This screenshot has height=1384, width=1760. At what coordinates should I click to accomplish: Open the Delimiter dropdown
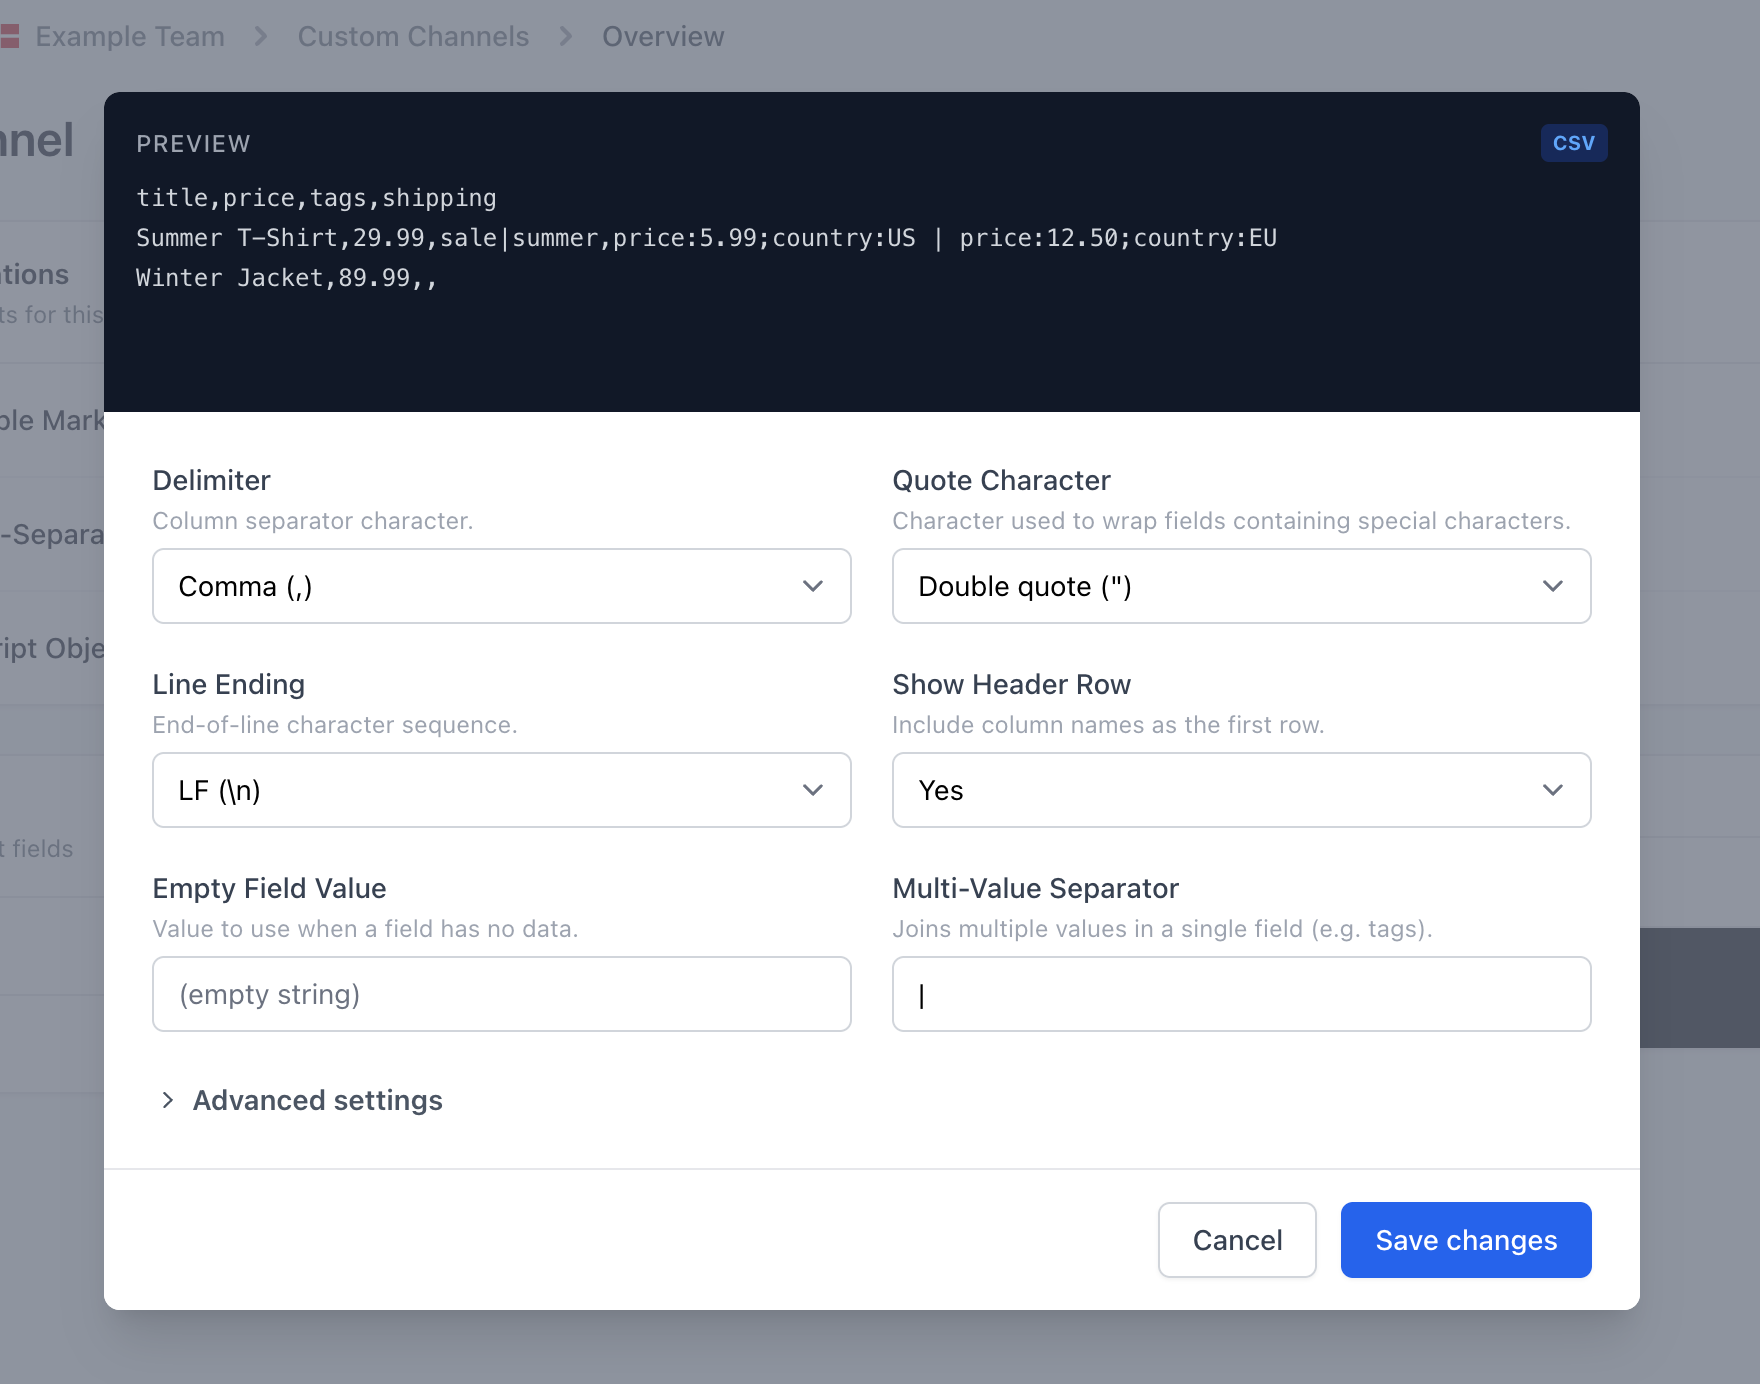(x=501, y=586)
